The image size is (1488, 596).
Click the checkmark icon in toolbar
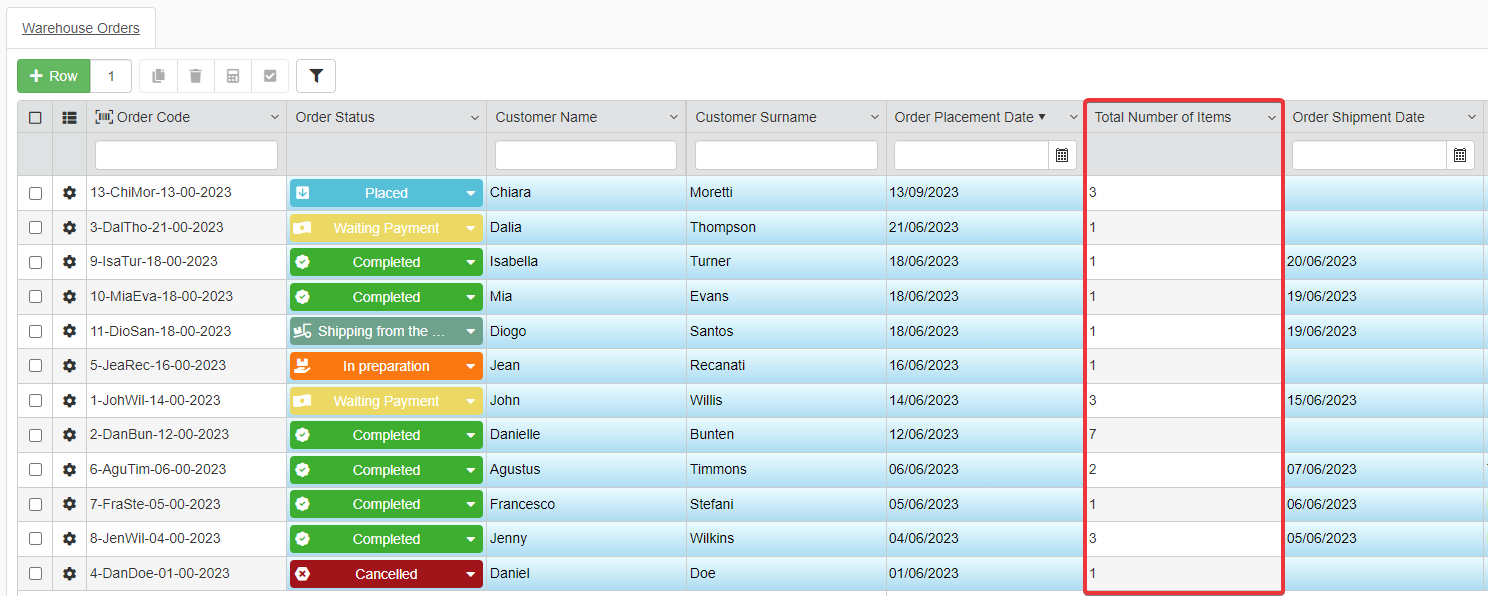270,76
